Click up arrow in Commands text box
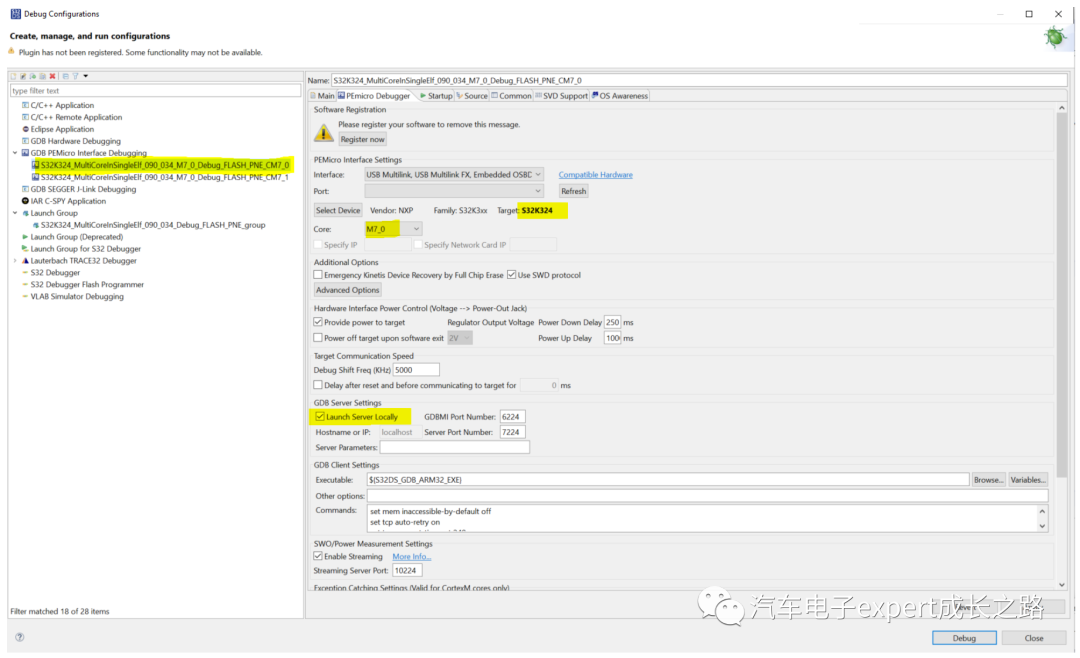The image size is (1080, 658). pos(1042,512)
